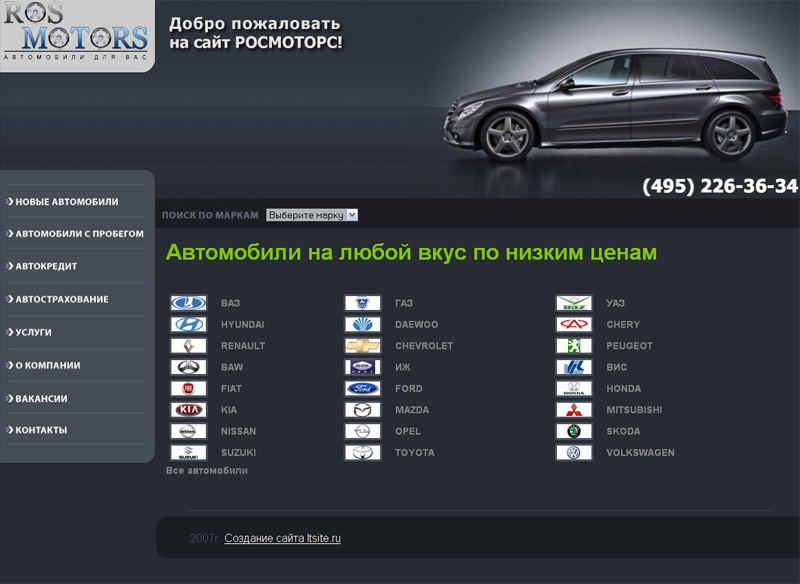800x584 pixels.
Task: Select the KIA text link
Action: pos(229,410)
